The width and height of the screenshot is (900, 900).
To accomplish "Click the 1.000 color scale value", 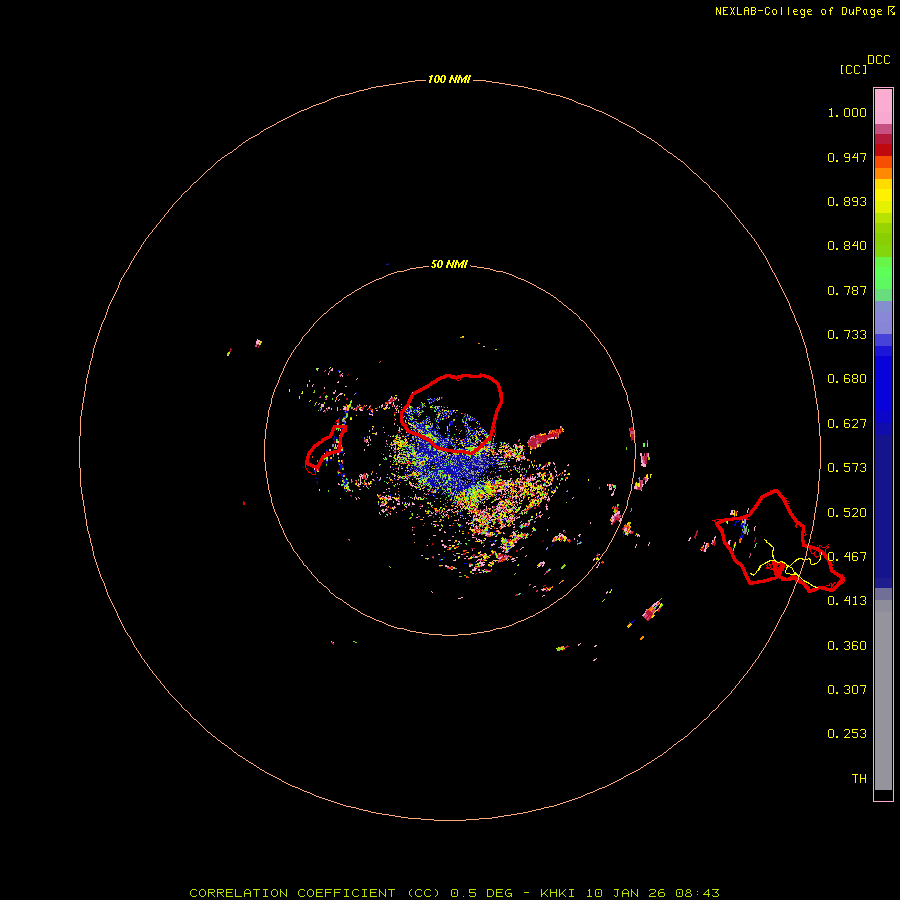I will [847, 112].
